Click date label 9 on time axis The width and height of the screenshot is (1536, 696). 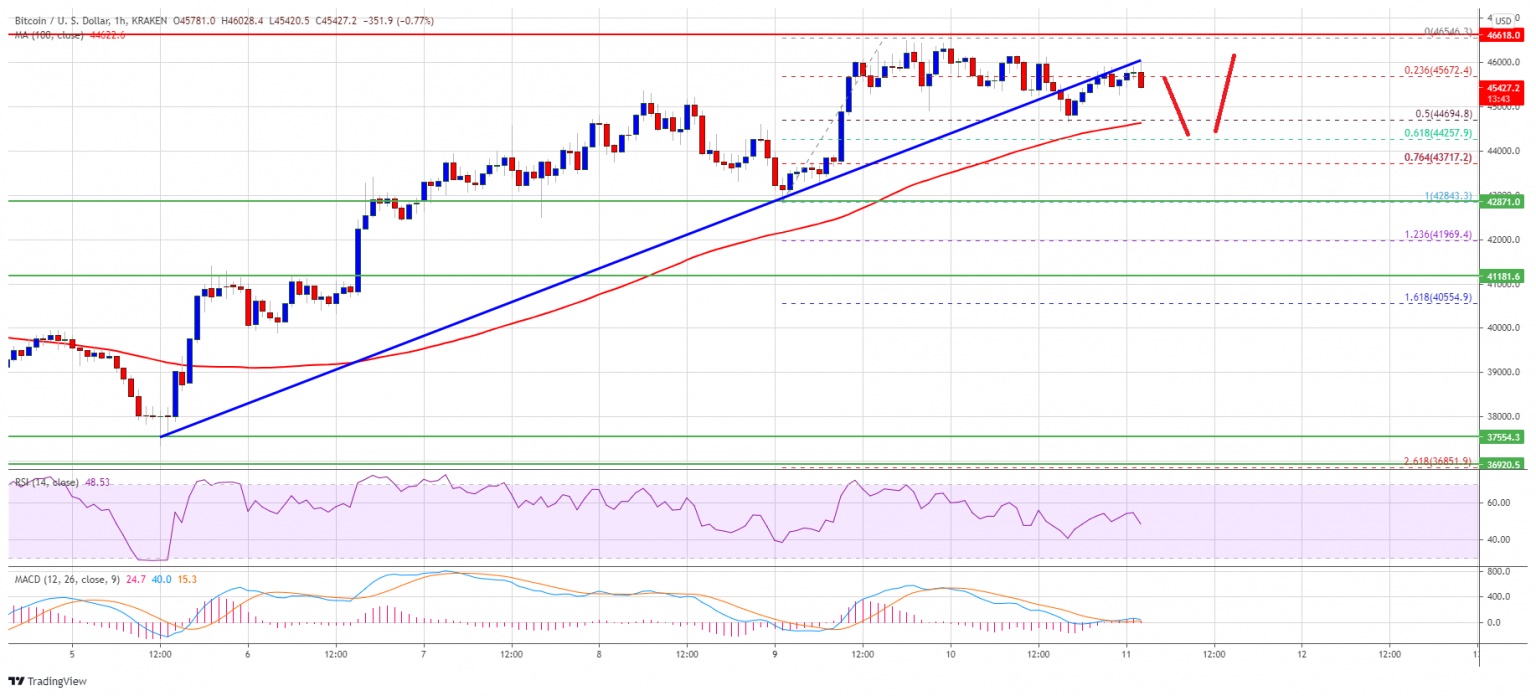click(x=775, y=655)
